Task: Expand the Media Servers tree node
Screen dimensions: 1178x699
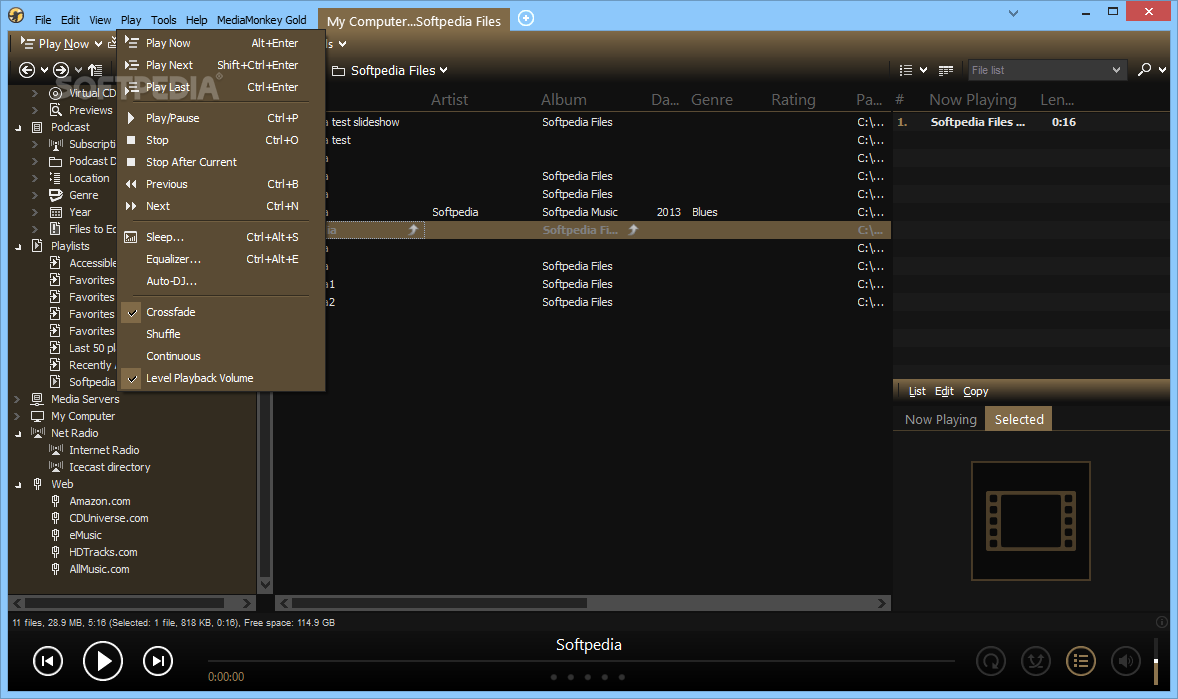Action: pyautogui.click(x=17, y=399)
